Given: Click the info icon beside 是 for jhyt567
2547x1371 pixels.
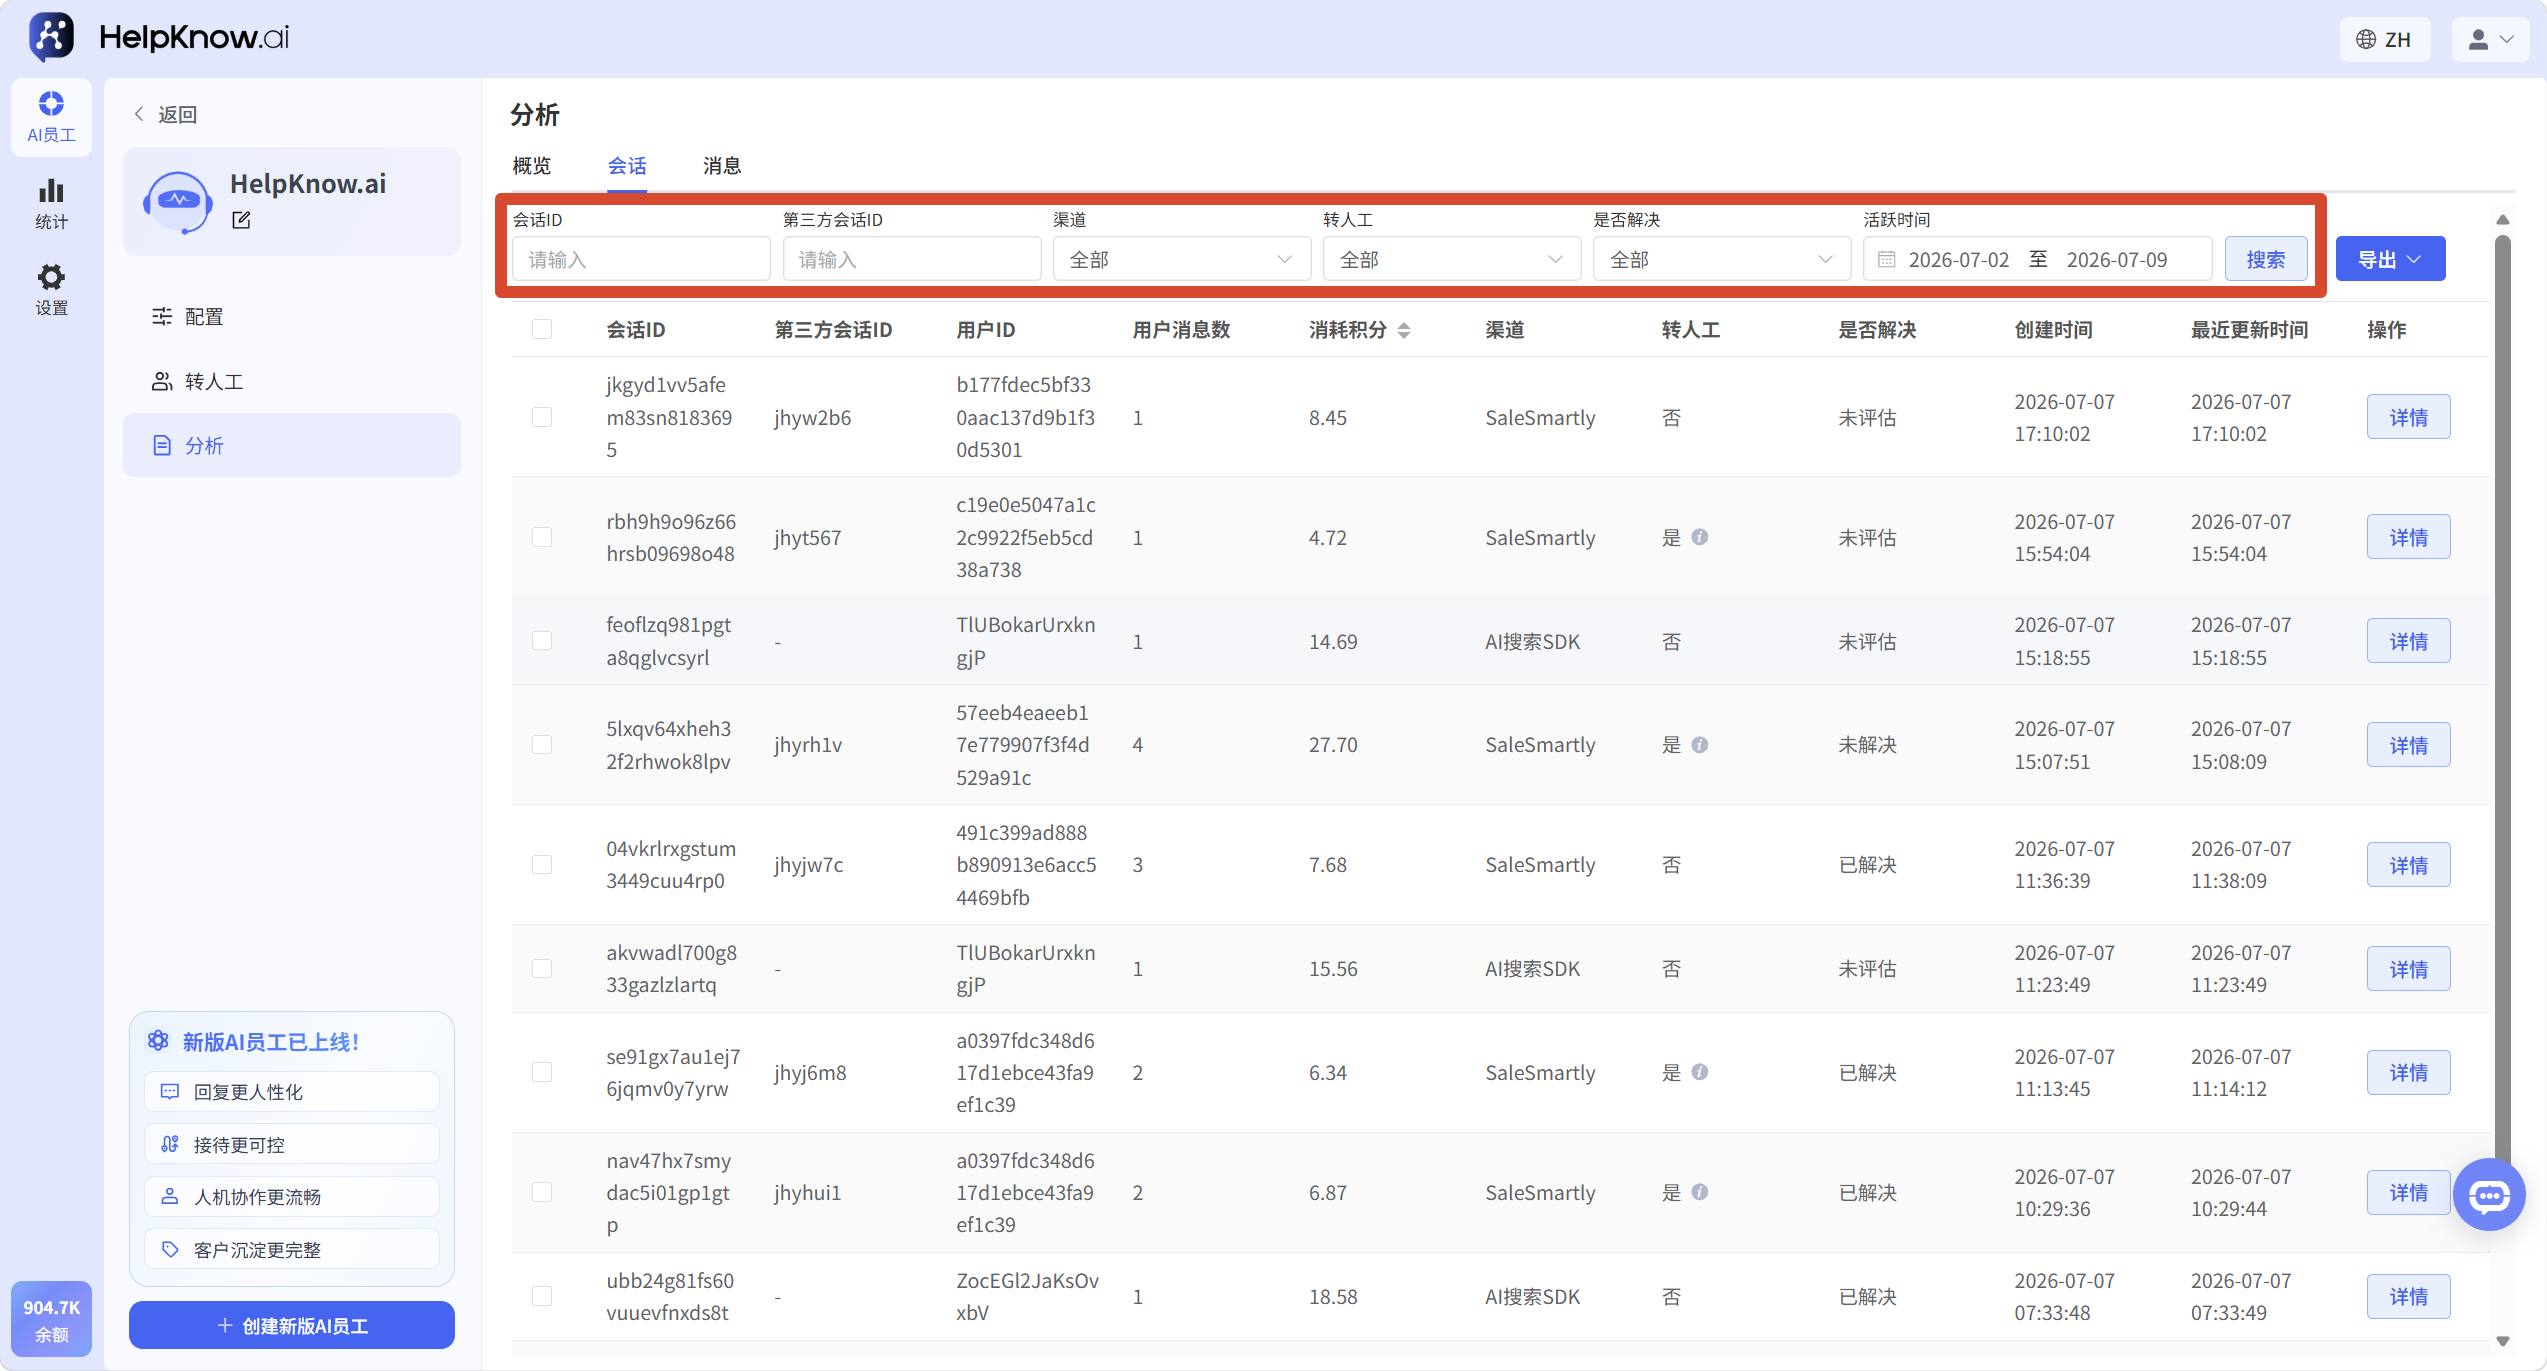Looking at the screenshot, I should 1699,537.
